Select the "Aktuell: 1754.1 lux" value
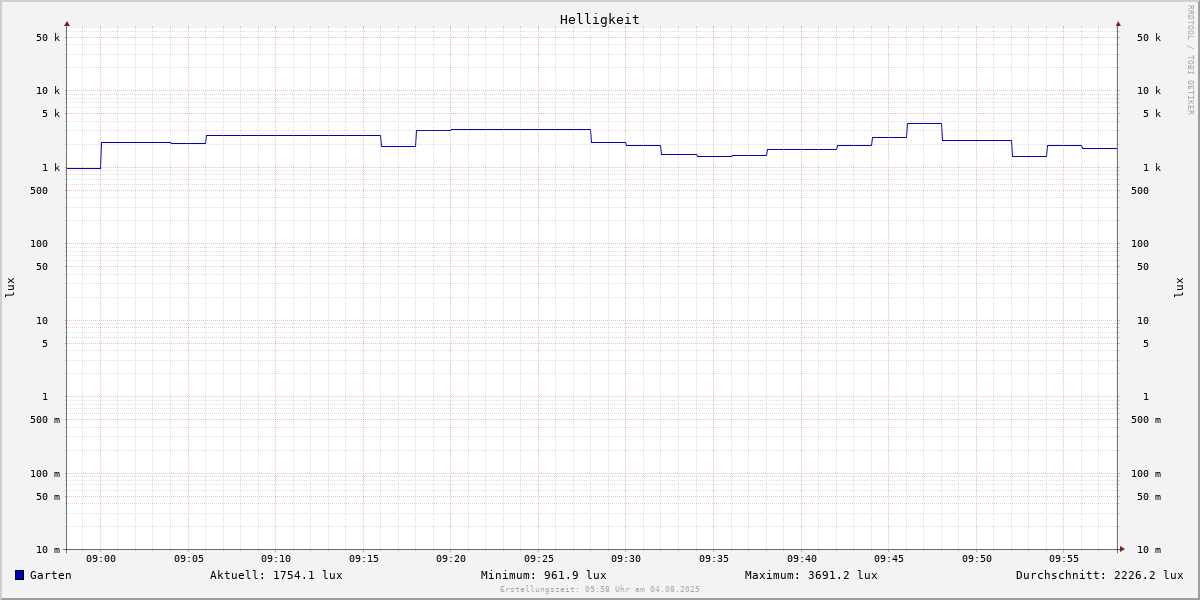This screenshot has height=600, width=1200. (276, 575)
